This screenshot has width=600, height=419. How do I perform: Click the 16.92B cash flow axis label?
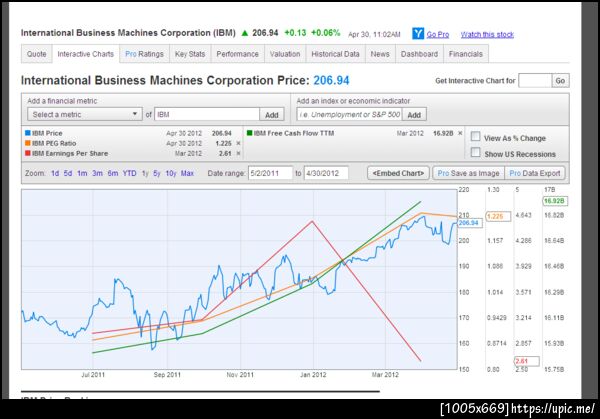click(554, 201)
